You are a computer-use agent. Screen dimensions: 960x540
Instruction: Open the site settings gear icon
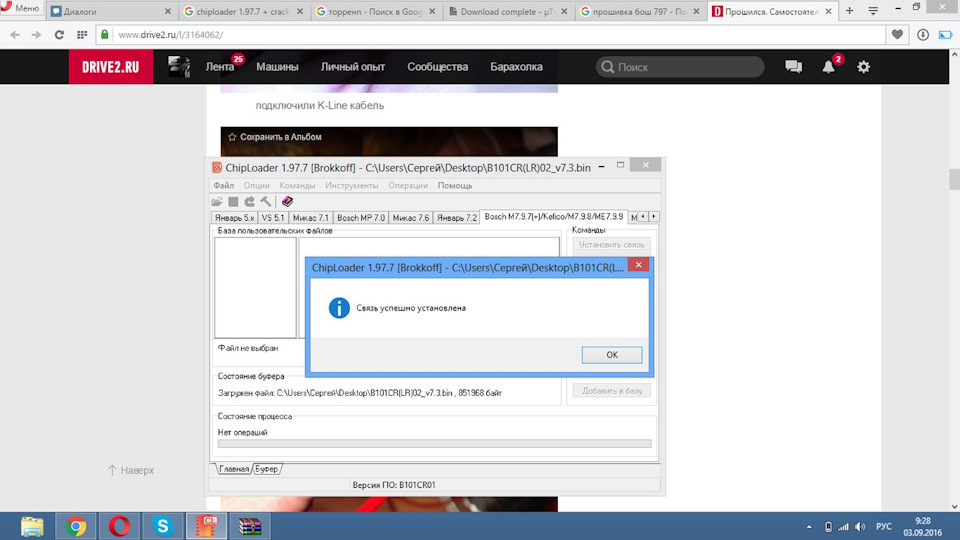[863, 67]
